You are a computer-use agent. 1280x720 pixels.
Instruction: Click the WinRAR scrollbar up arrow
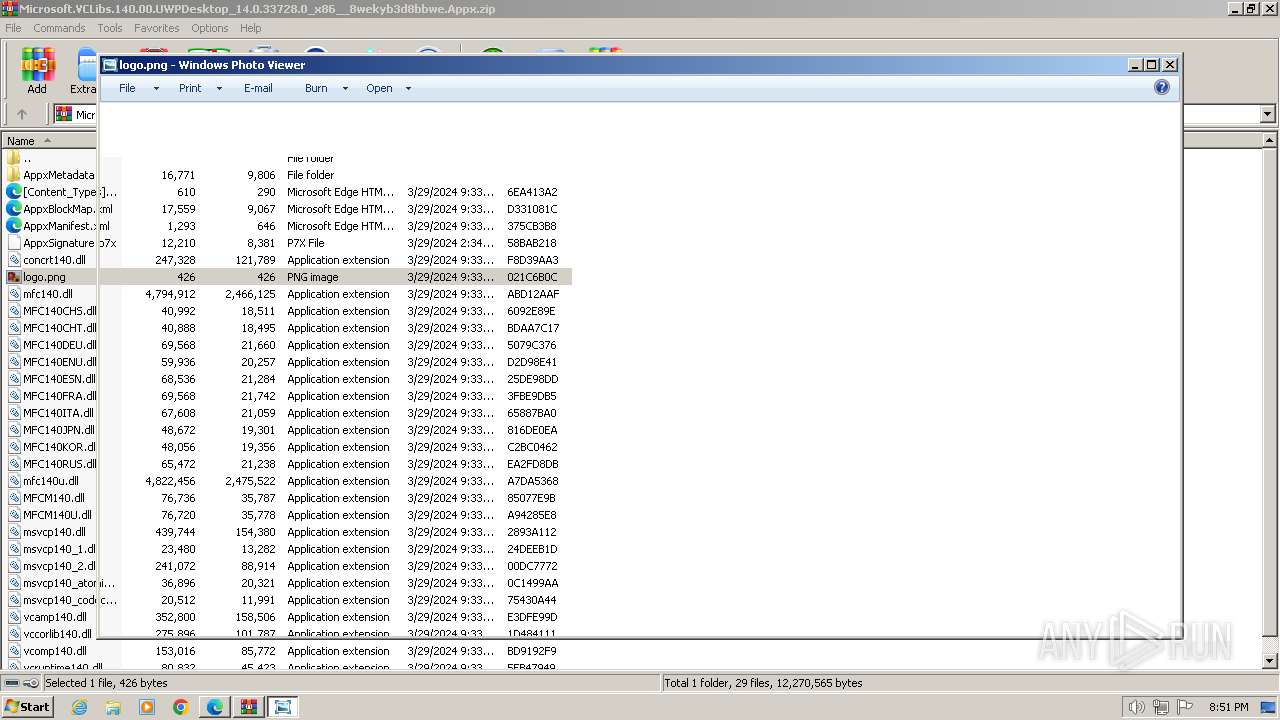point(1271,142)
